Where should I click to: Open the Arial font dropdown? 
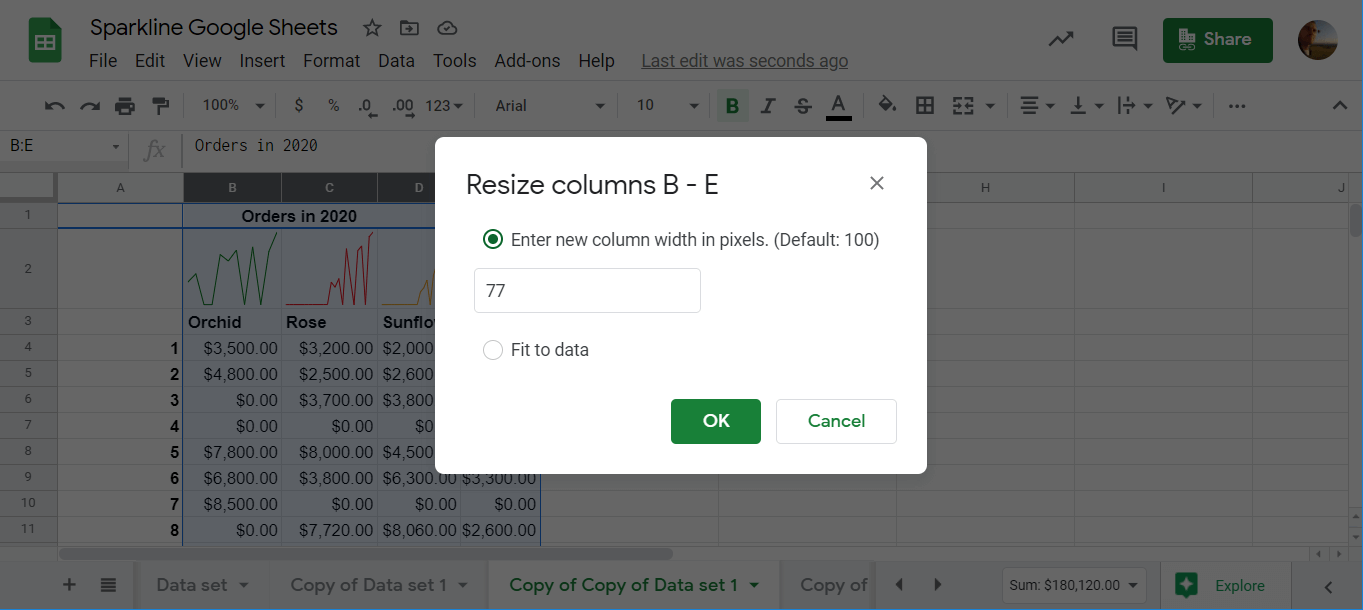click(x=546, y=105)
